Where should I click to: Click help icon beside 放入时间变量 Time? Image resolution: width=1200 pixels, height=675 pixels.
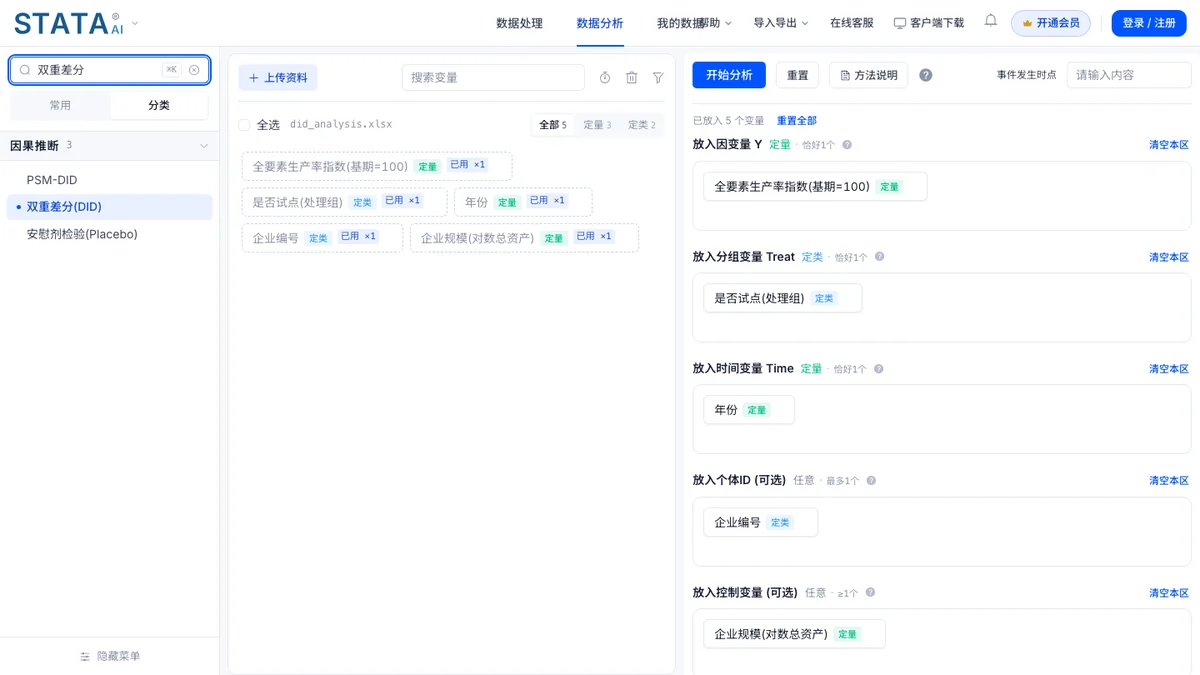click(879, 369)
